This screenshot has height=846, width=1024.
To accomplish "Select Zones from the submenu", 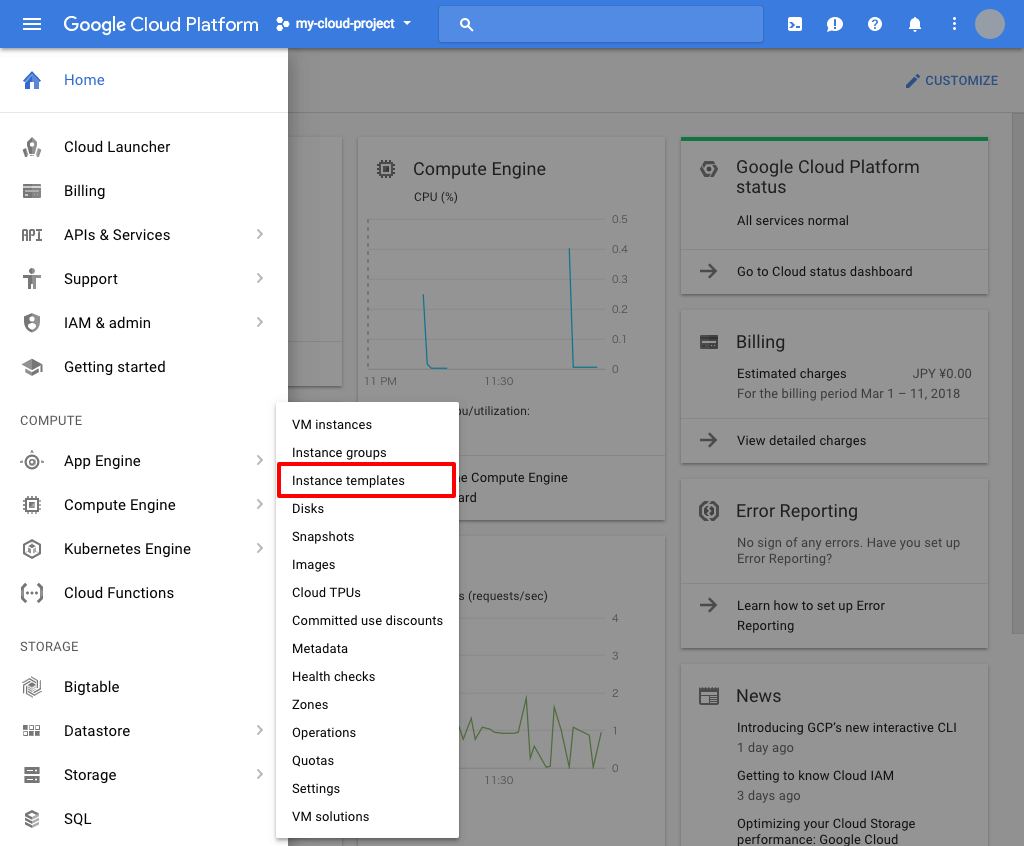I will 367,705.
